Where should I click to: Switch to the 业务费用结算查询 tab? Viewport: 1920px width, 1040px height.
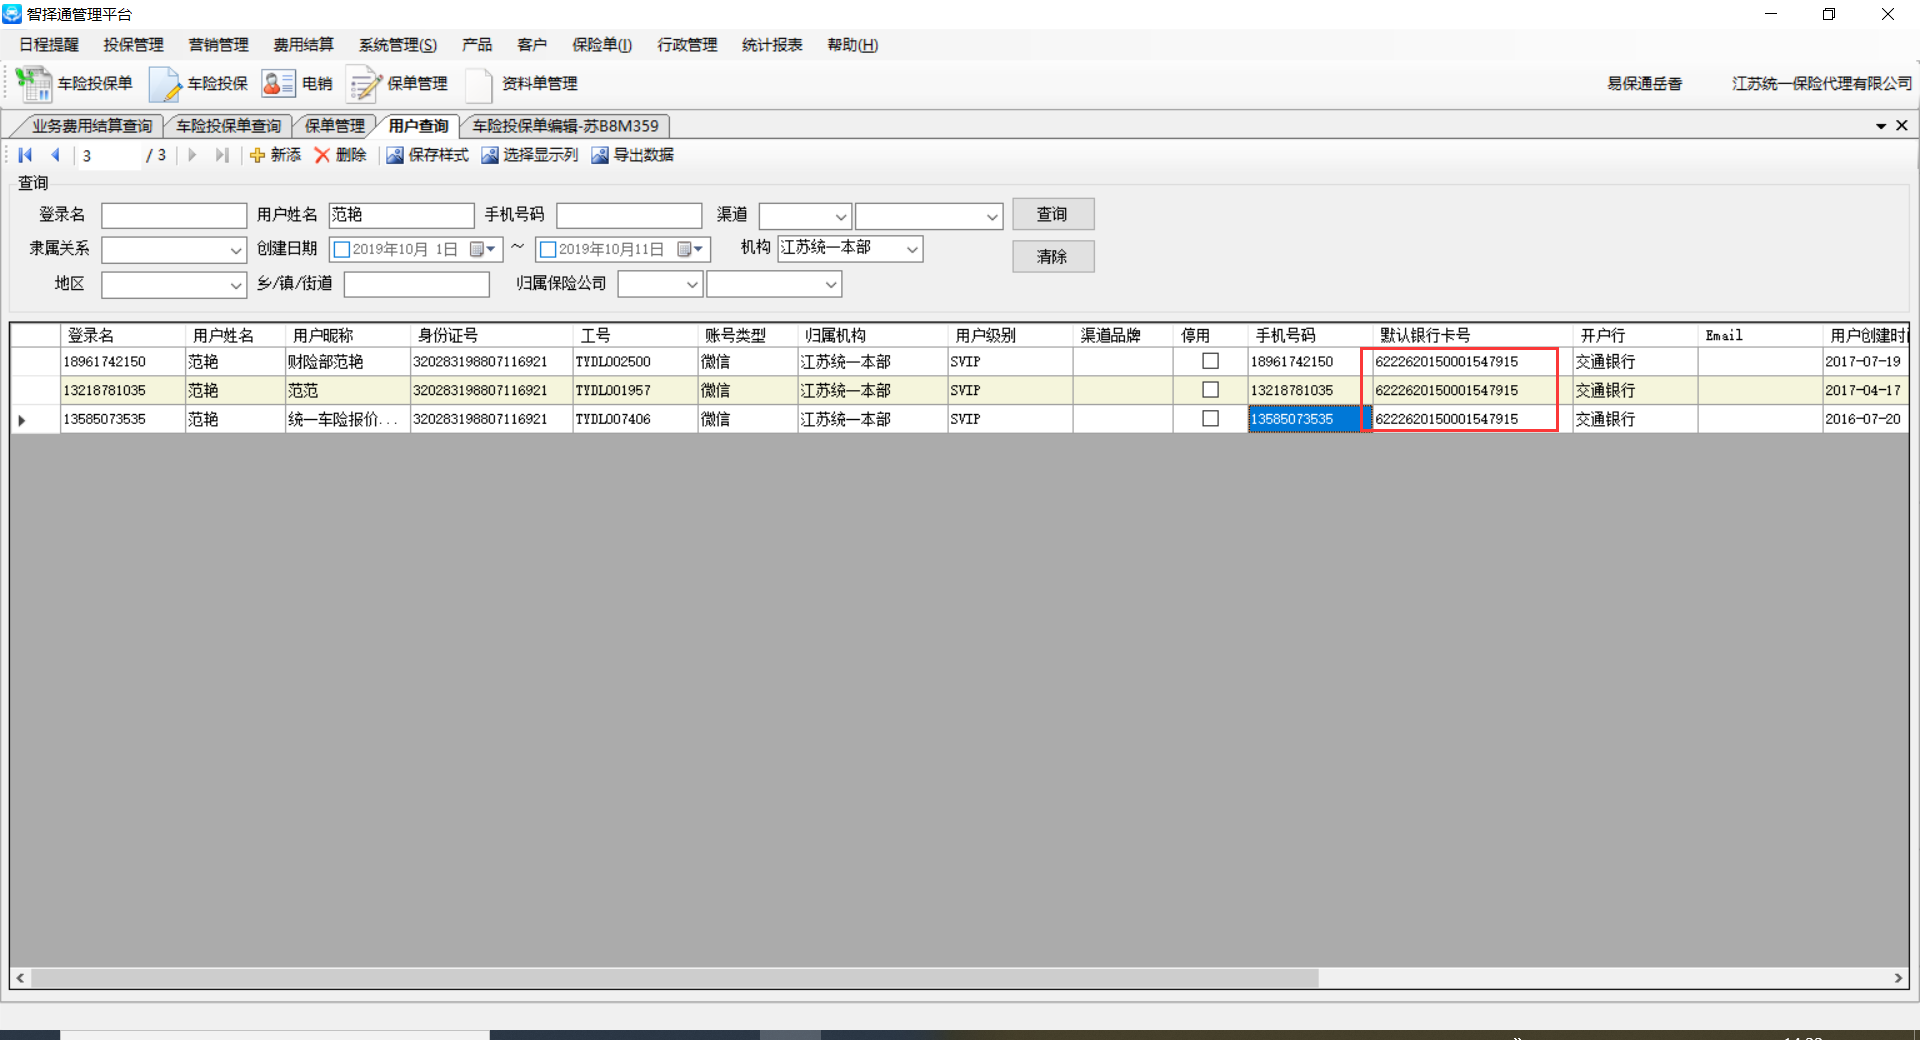pyautogui.click(x=92, y=126)
